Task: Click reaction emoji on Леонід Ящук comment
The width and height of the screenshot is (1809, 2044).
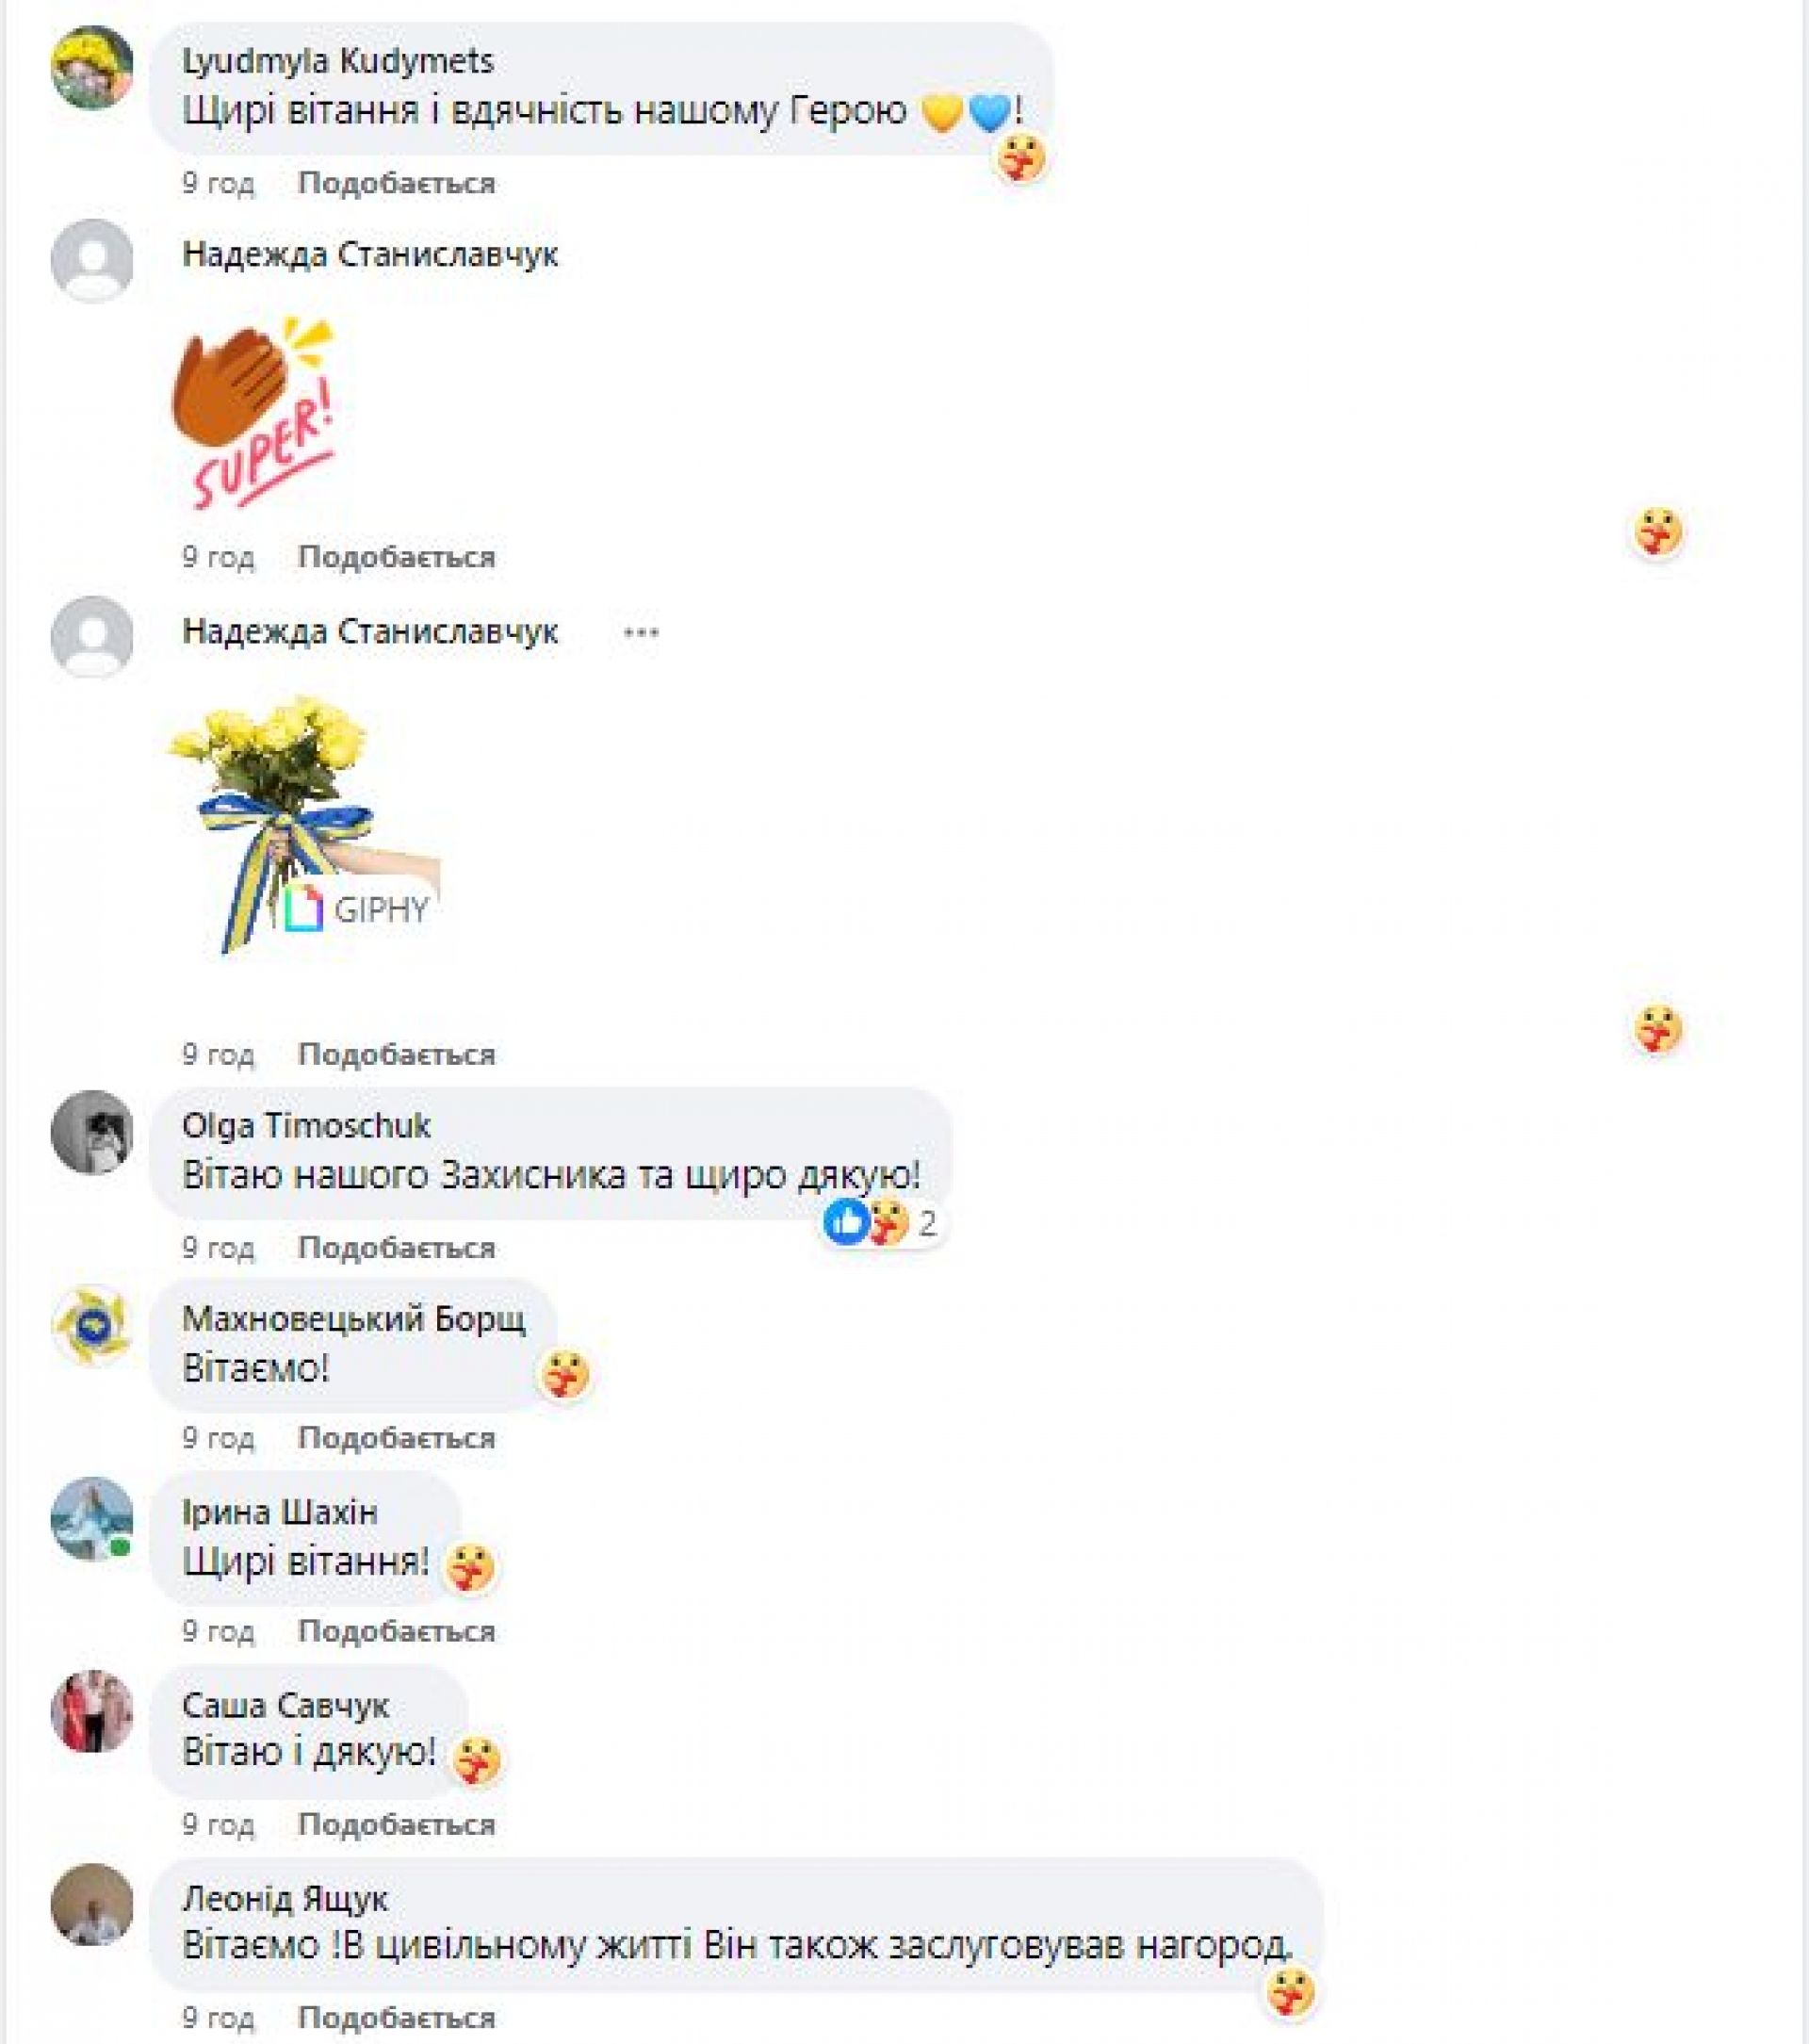Action: click(1291, 1991)
